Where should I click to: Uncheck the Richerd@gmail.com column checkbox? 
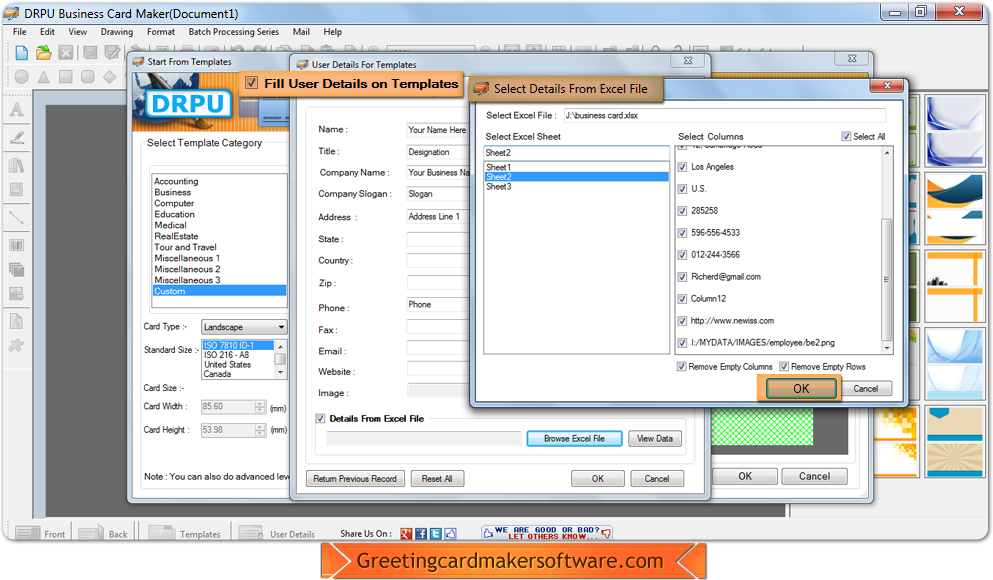tap(682, 277)
